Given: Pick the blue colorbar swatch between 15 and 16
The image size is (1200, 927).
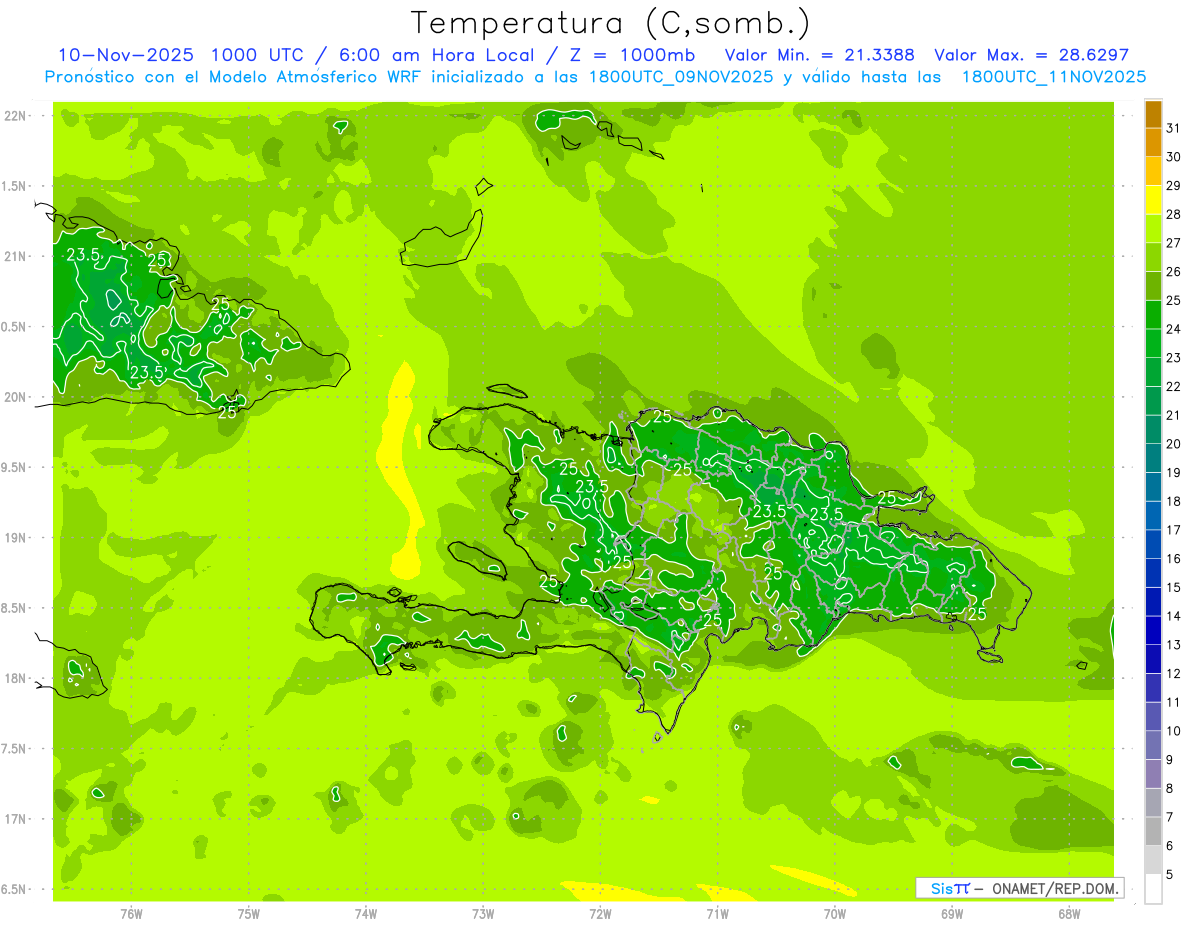Looking at the screenshot, I should 1153,573.
